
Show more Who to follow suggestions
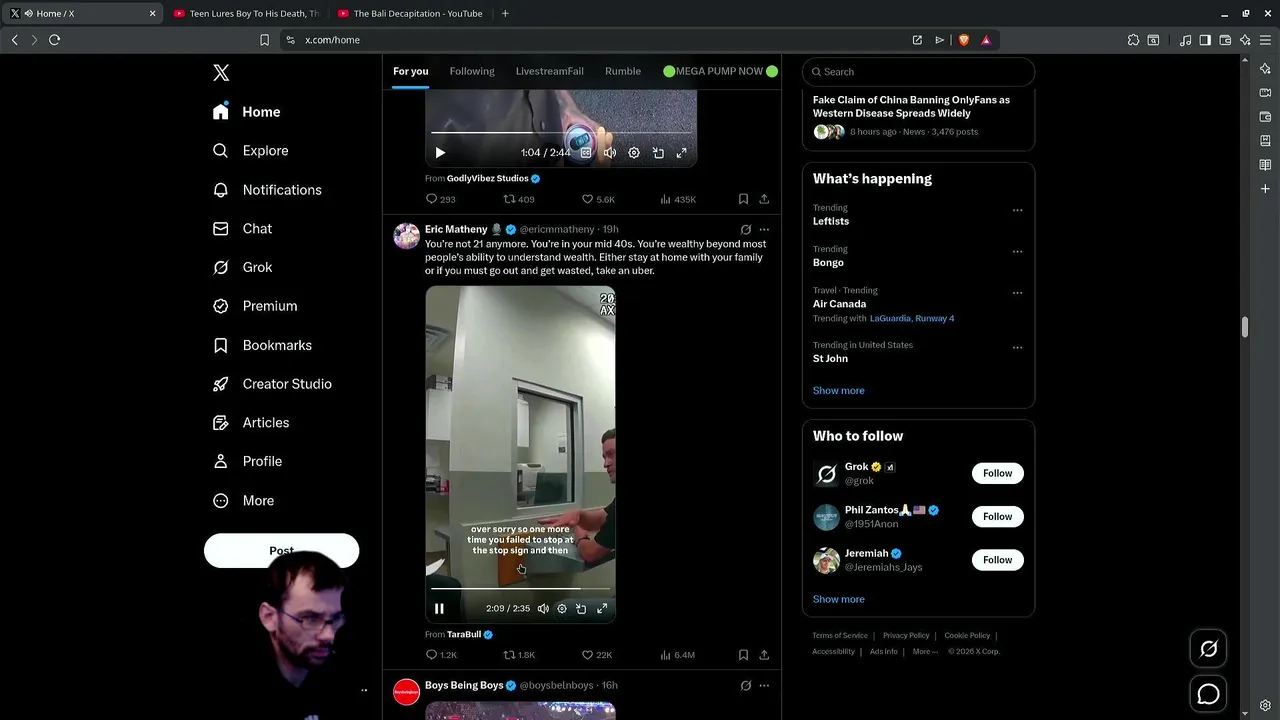[838, 599]
